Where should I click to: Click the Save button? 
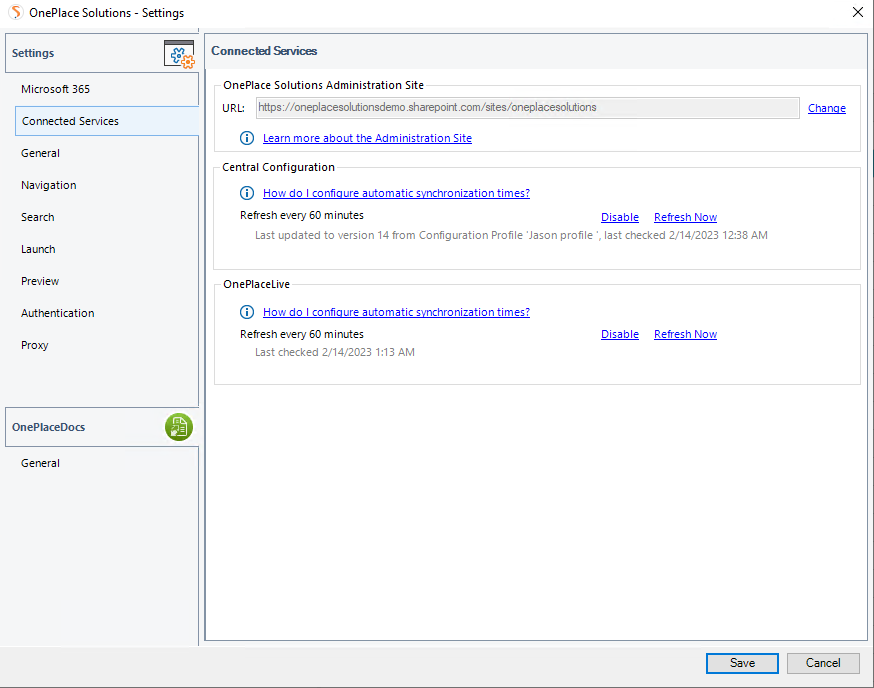742,663
